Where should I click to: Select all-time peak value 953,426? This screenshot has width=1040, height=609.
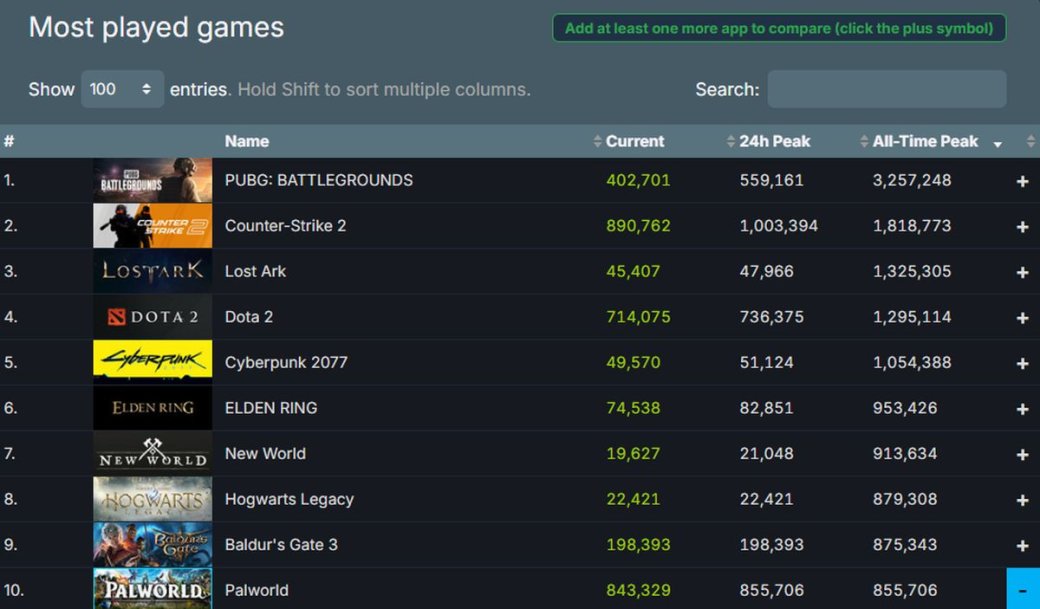[x=905, y=408]
